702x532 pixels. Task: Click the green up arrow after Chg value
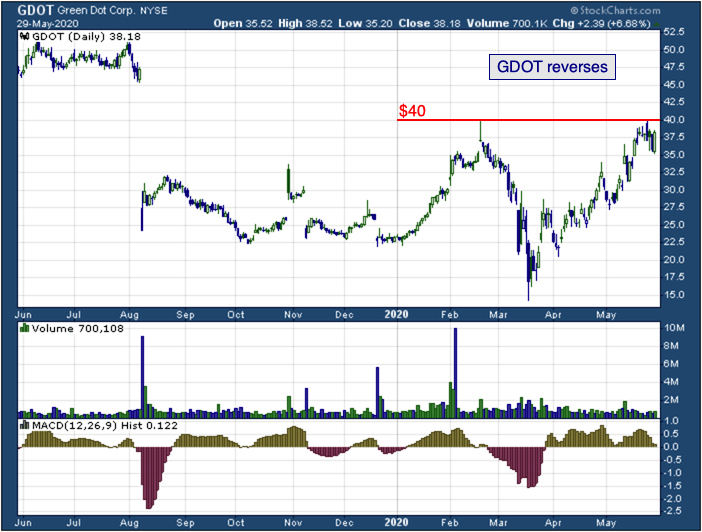[656, 23]
